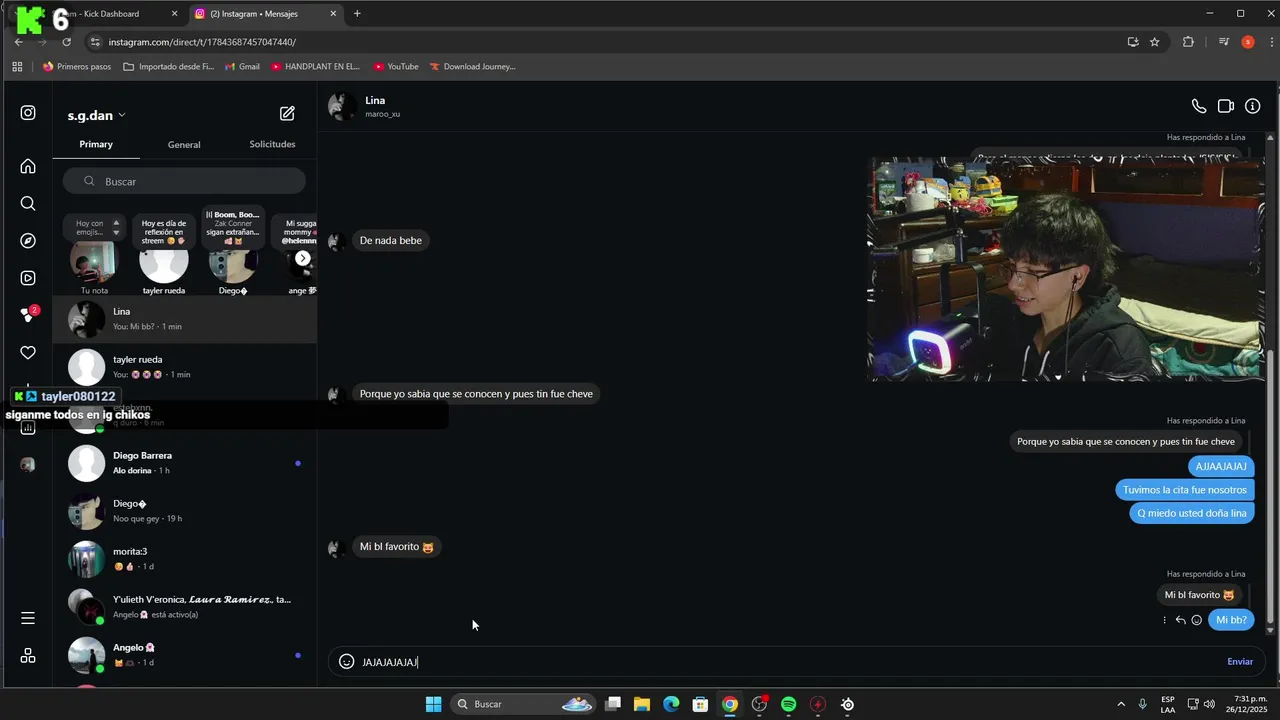
Task: Open the Gmail bookmark
Action: pos(243,67)
